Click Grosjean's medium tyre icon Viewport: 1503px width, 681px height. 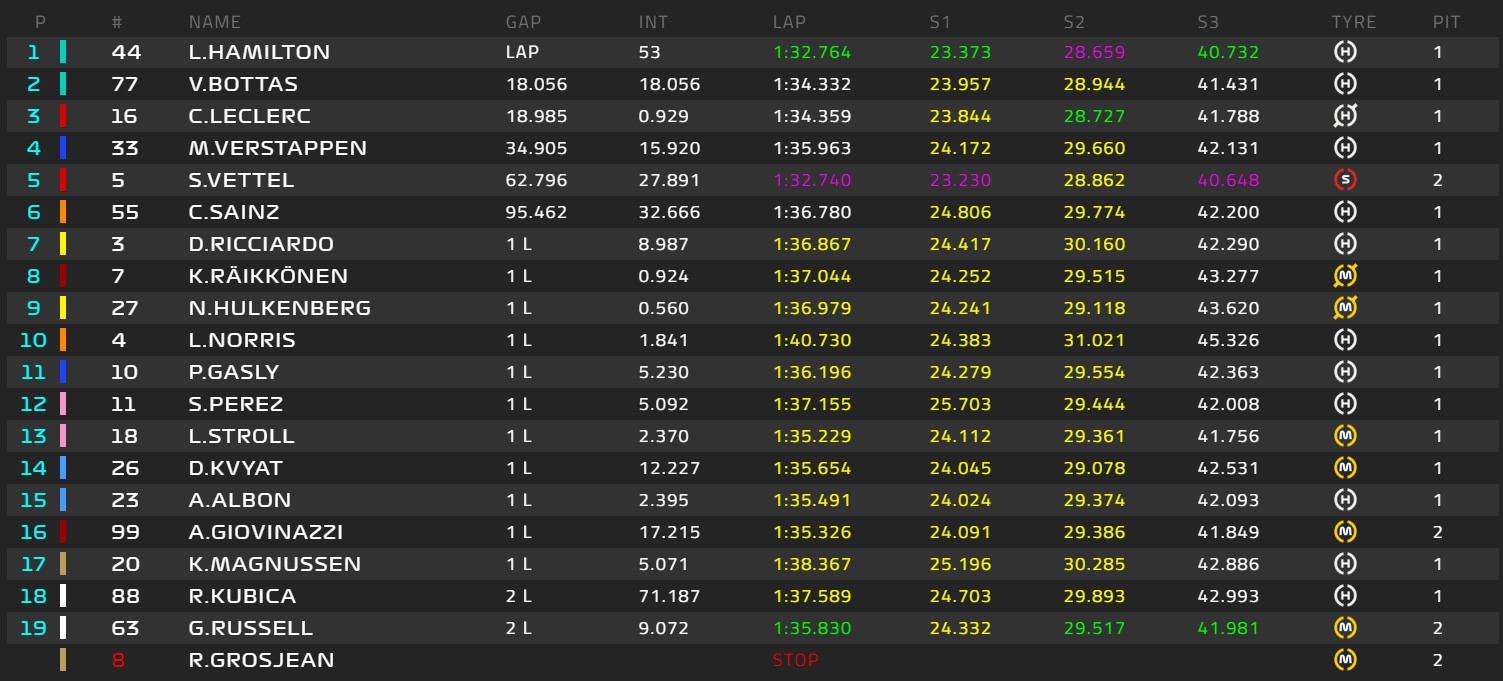pyautogui.click(x=1346, y=660)
